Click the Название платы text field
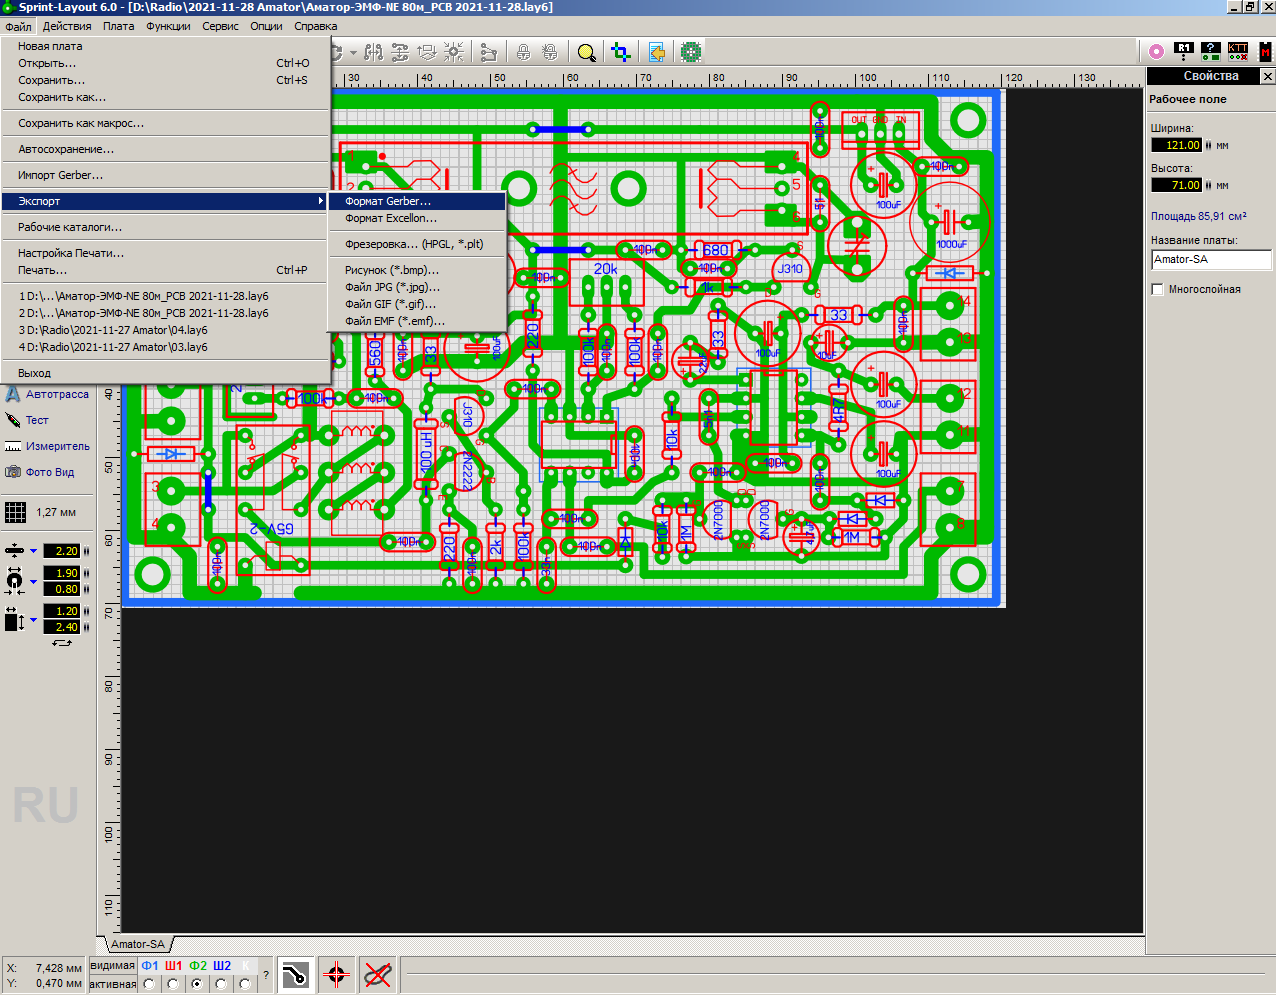This screenshot has height=996, width=1276. (1210, 259)
